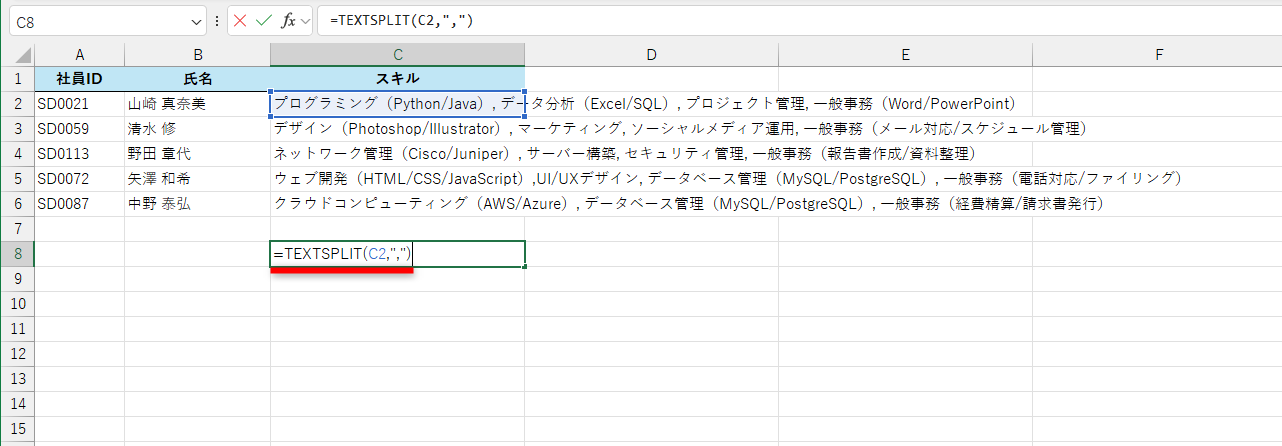Select row 6 header

[17, 203]
